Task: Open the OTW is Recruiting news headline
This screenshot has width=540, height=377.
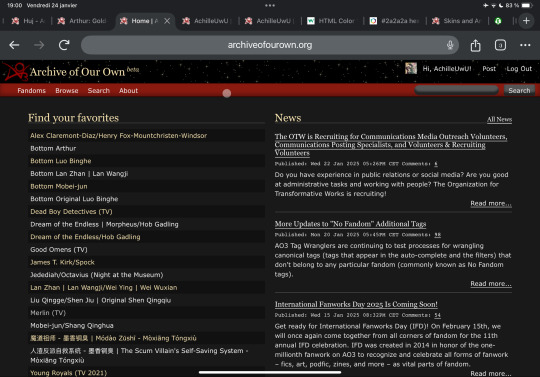Action: [x=391, y=145]
